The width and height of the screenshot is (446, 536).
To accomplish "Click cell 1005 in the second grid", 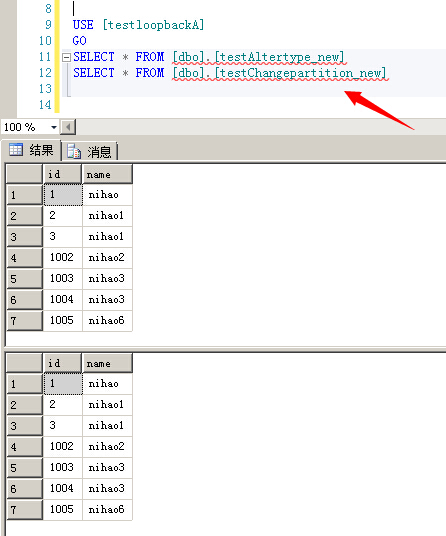I will click(63, 509).
